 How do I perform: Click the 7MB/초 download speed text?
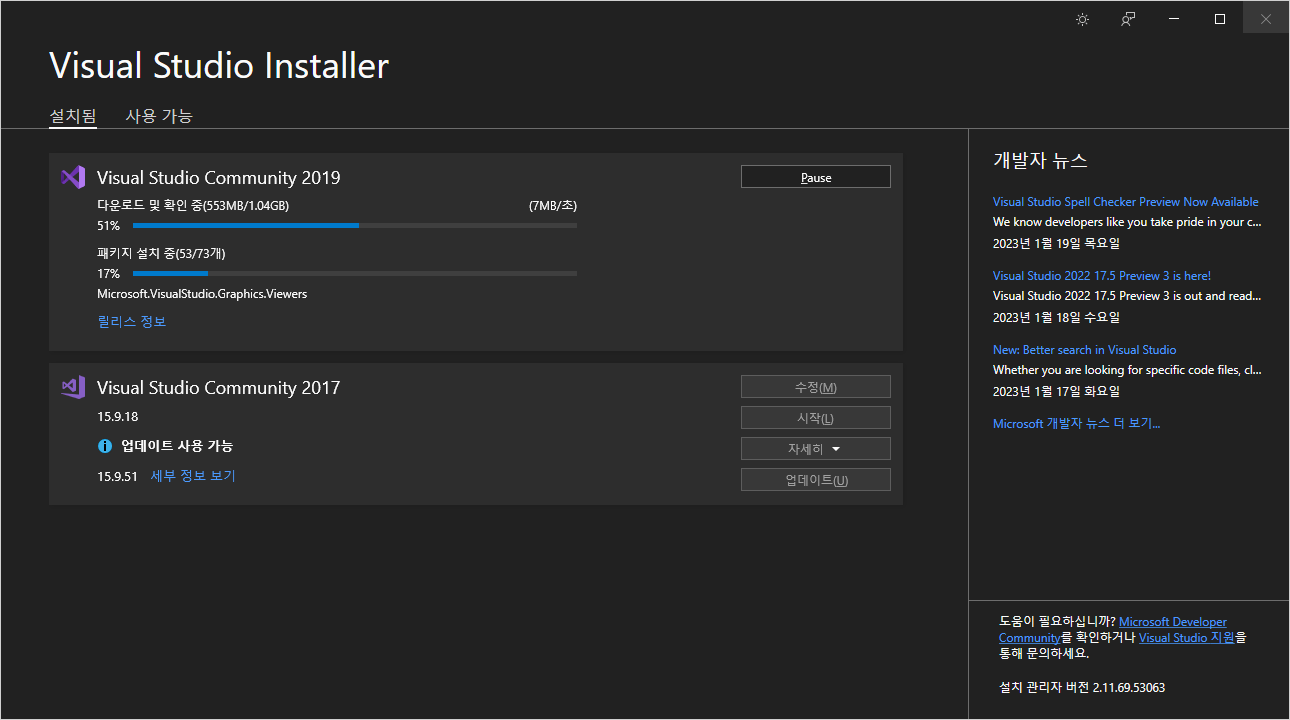[x=553, y=206]
